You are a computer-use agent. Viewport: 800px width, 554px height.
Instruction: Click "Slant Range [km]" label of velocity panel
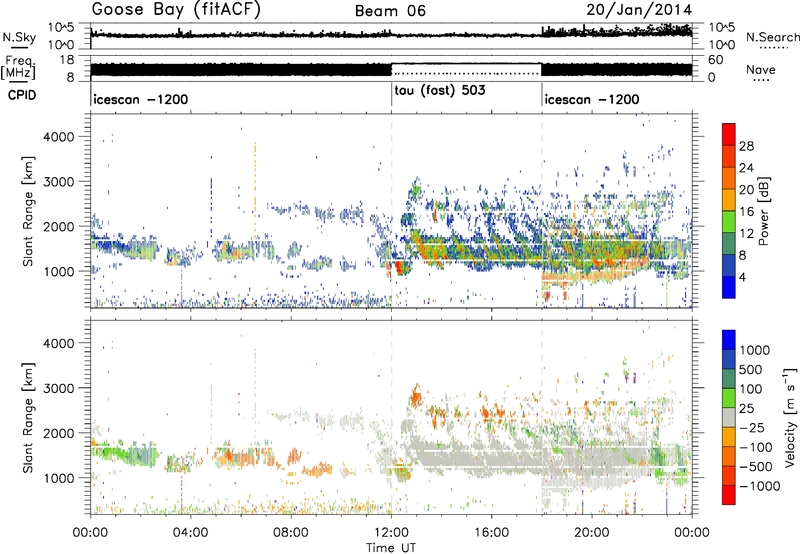pyautogui.click(x=28, y=418)
